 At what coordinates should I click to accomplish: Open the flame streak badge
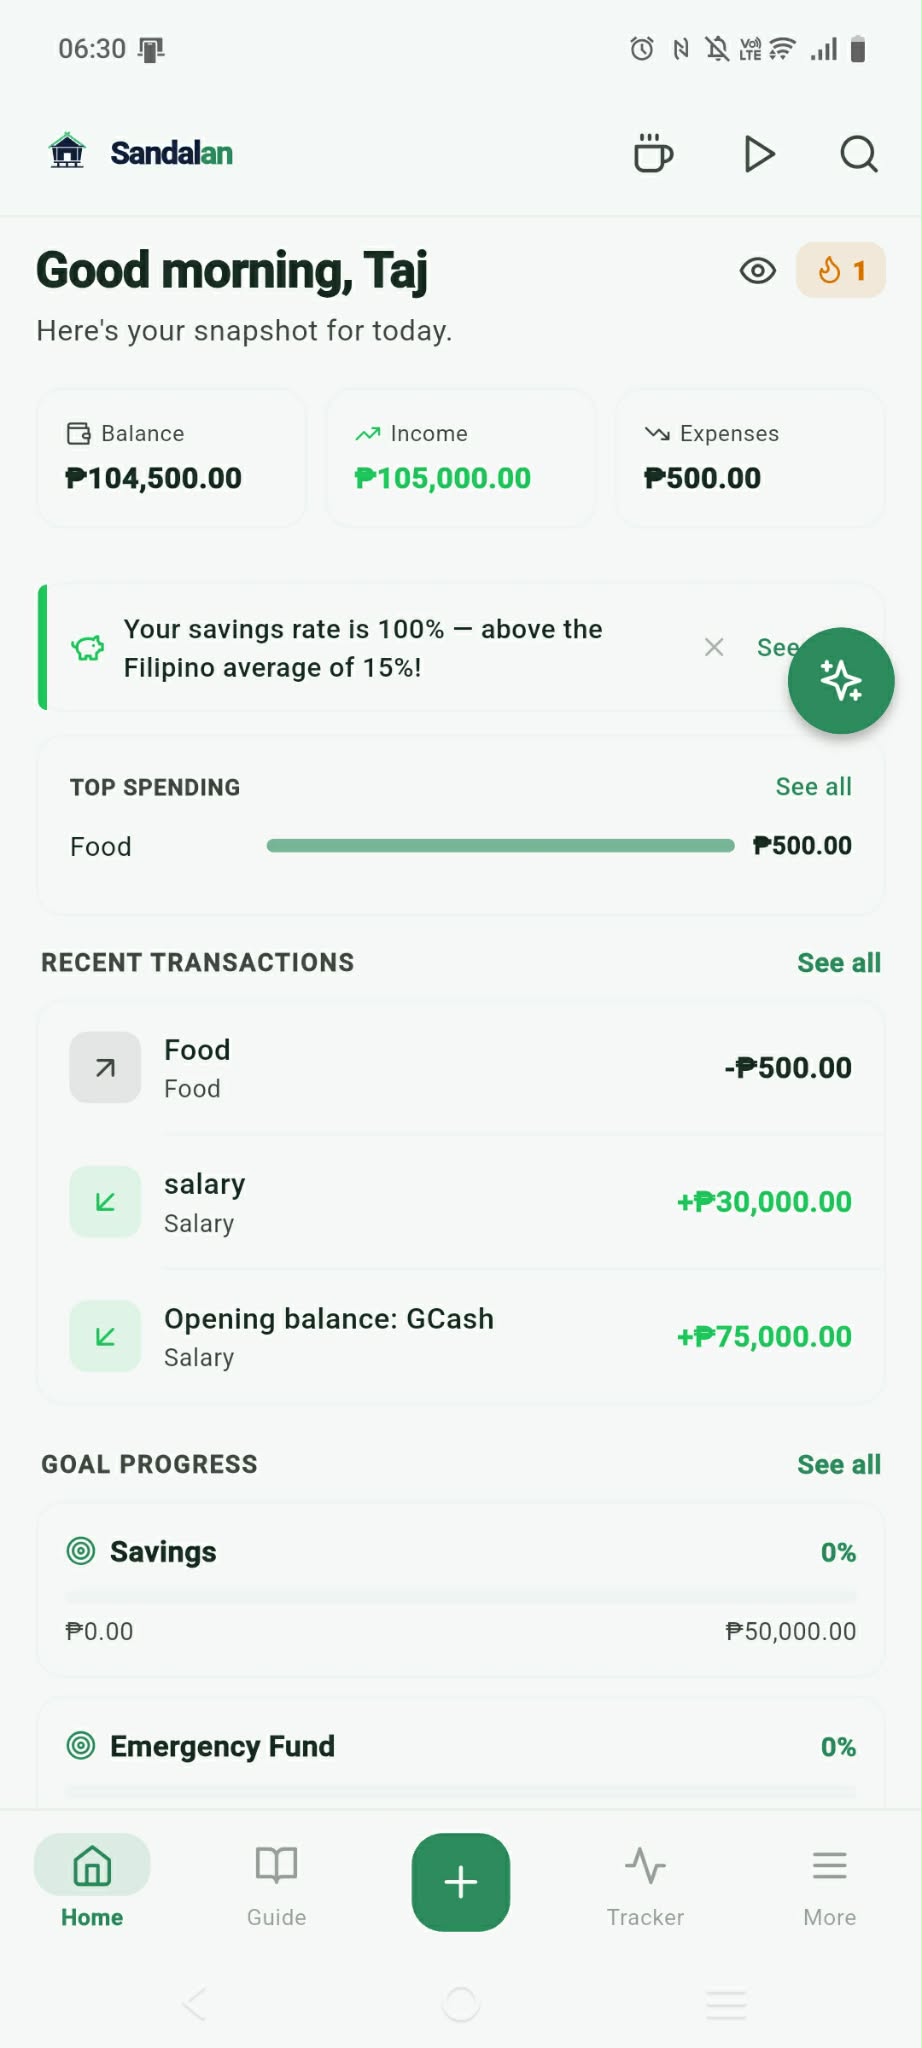(840, 270)
